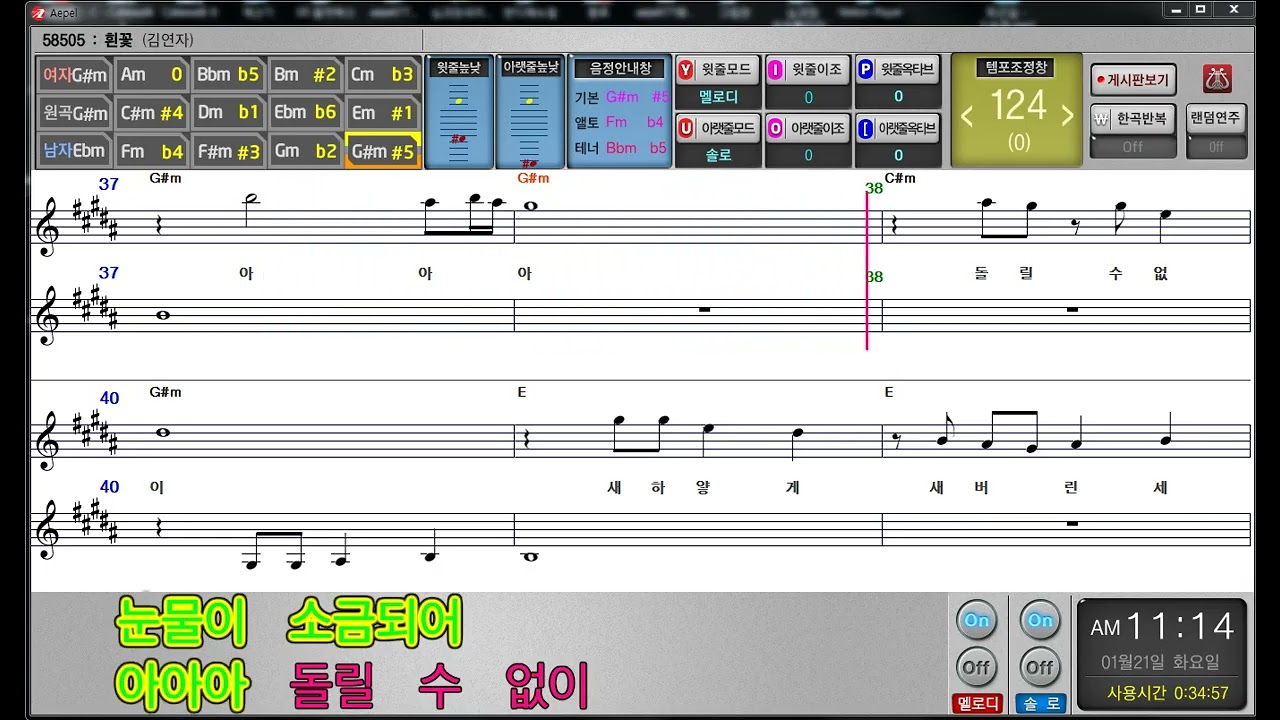Click the red 멜로디 label
Screen dimensions: 1280x720
[x=977, y=703]
